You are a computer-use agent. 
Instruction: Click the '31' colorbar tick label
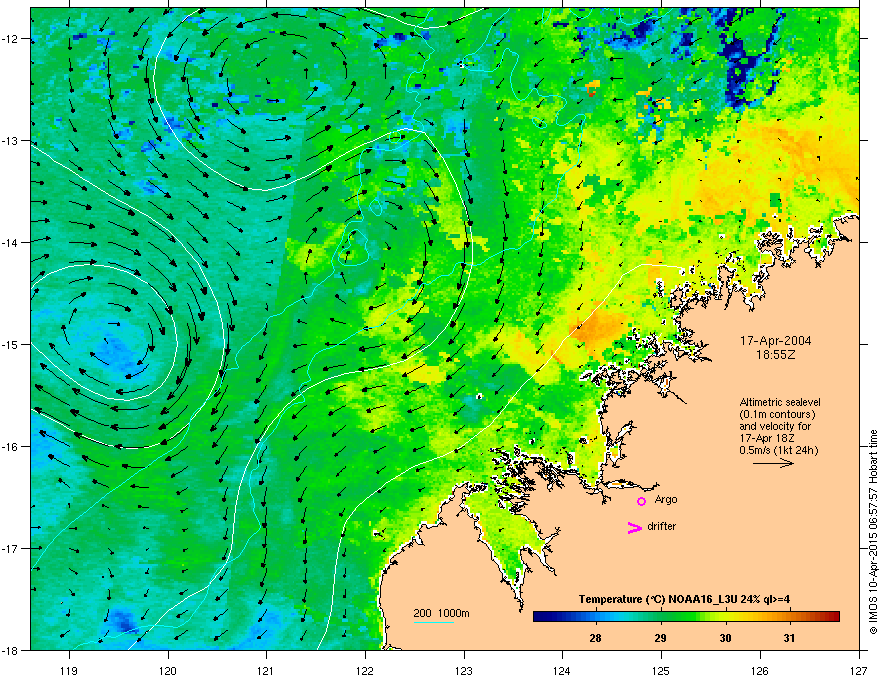click(790, 638)
